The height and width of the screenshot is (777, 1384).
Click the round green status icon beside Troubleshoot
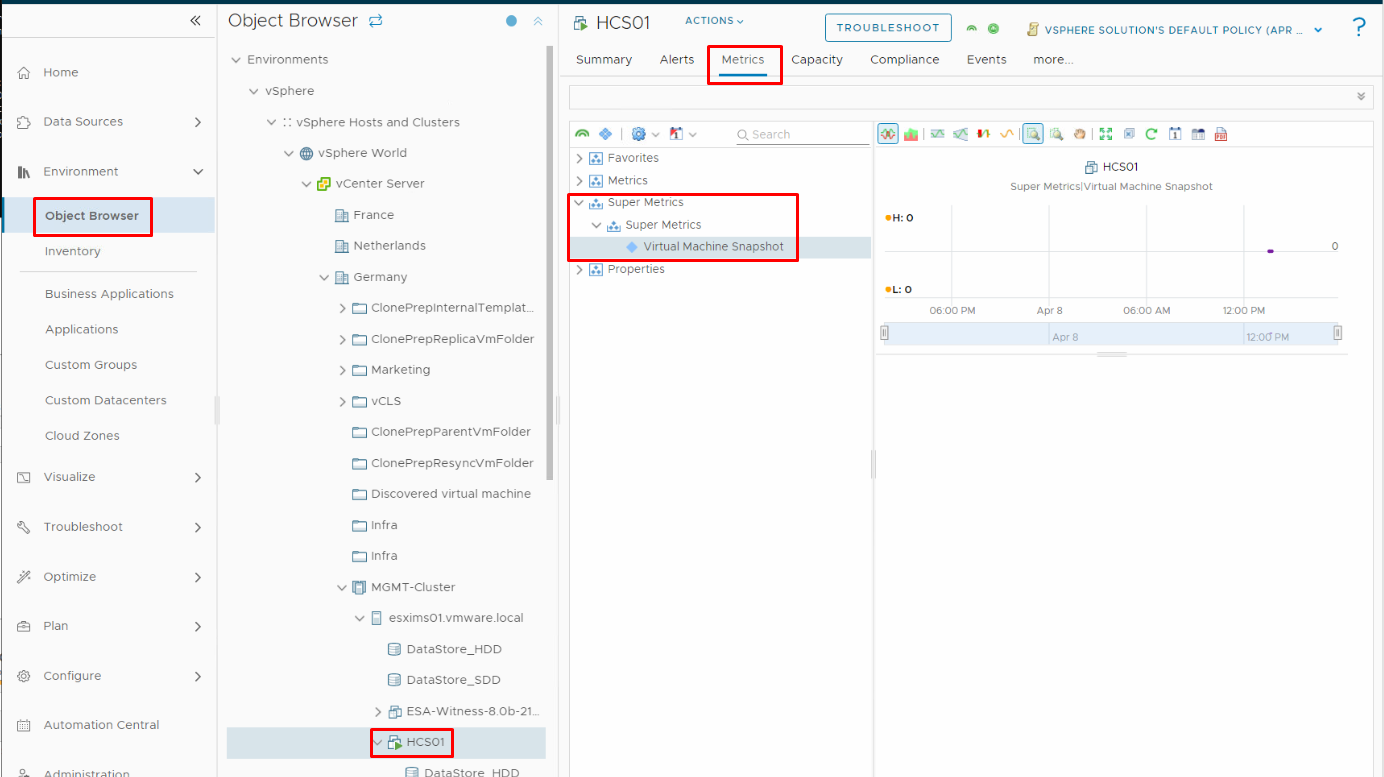pyautogui.click(x=993, y=29)
